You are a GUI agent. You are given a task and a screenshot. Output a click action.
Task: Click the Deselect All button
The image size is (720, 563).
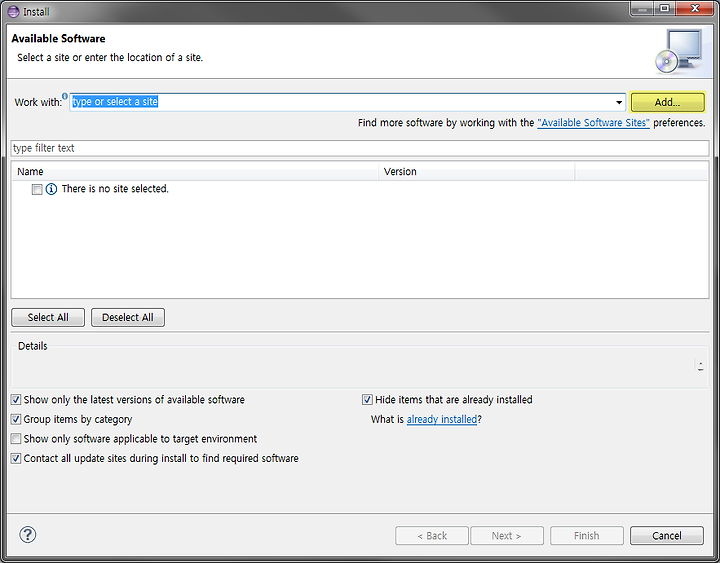pos(128,317)
